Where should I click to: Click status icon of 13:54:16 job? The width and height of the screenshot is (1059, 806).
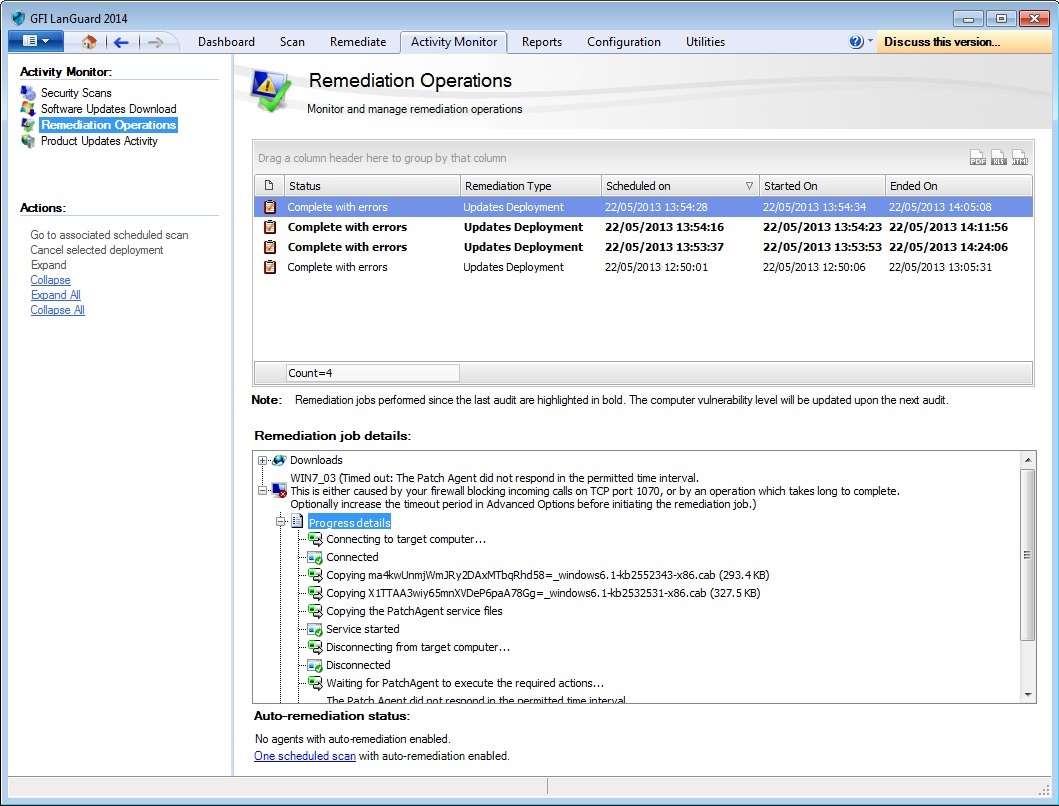tap(269, 227)
